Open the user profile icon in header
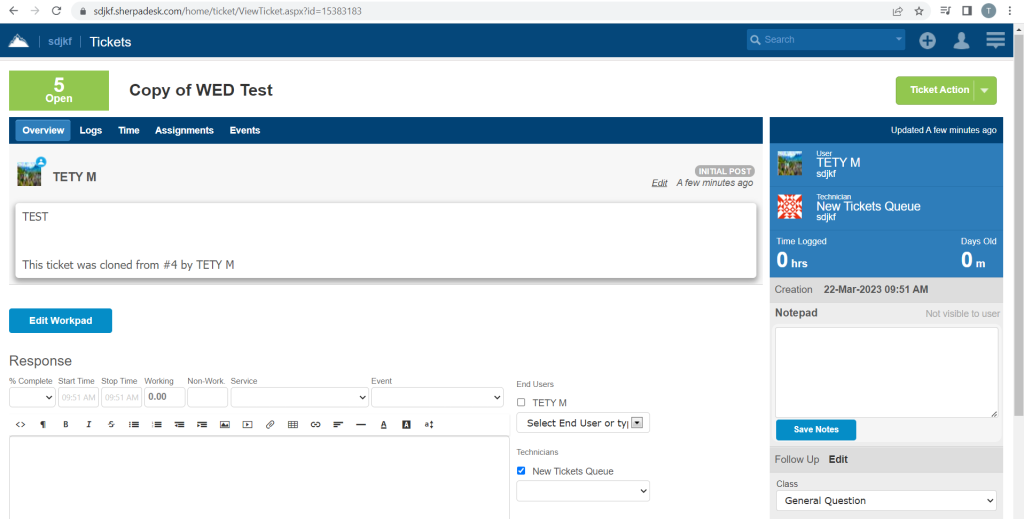Screen dimensions: 1024x519 (x=961, y=40)
